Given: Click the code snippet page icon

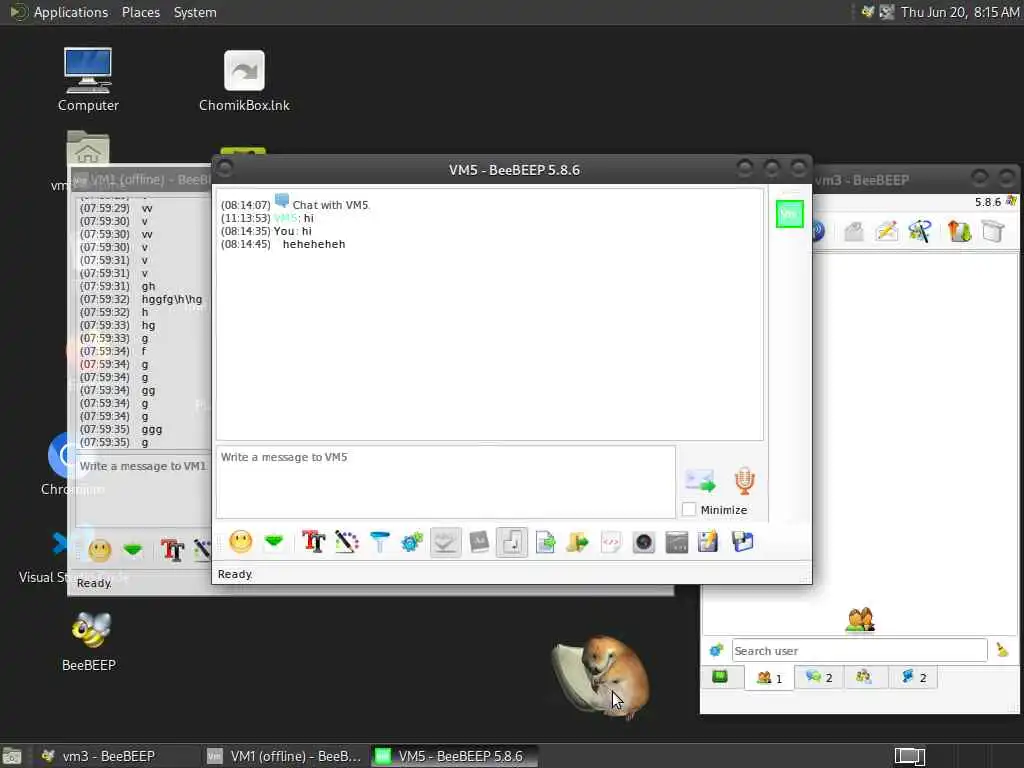Looking at the screenshot, I should [611, 542].
